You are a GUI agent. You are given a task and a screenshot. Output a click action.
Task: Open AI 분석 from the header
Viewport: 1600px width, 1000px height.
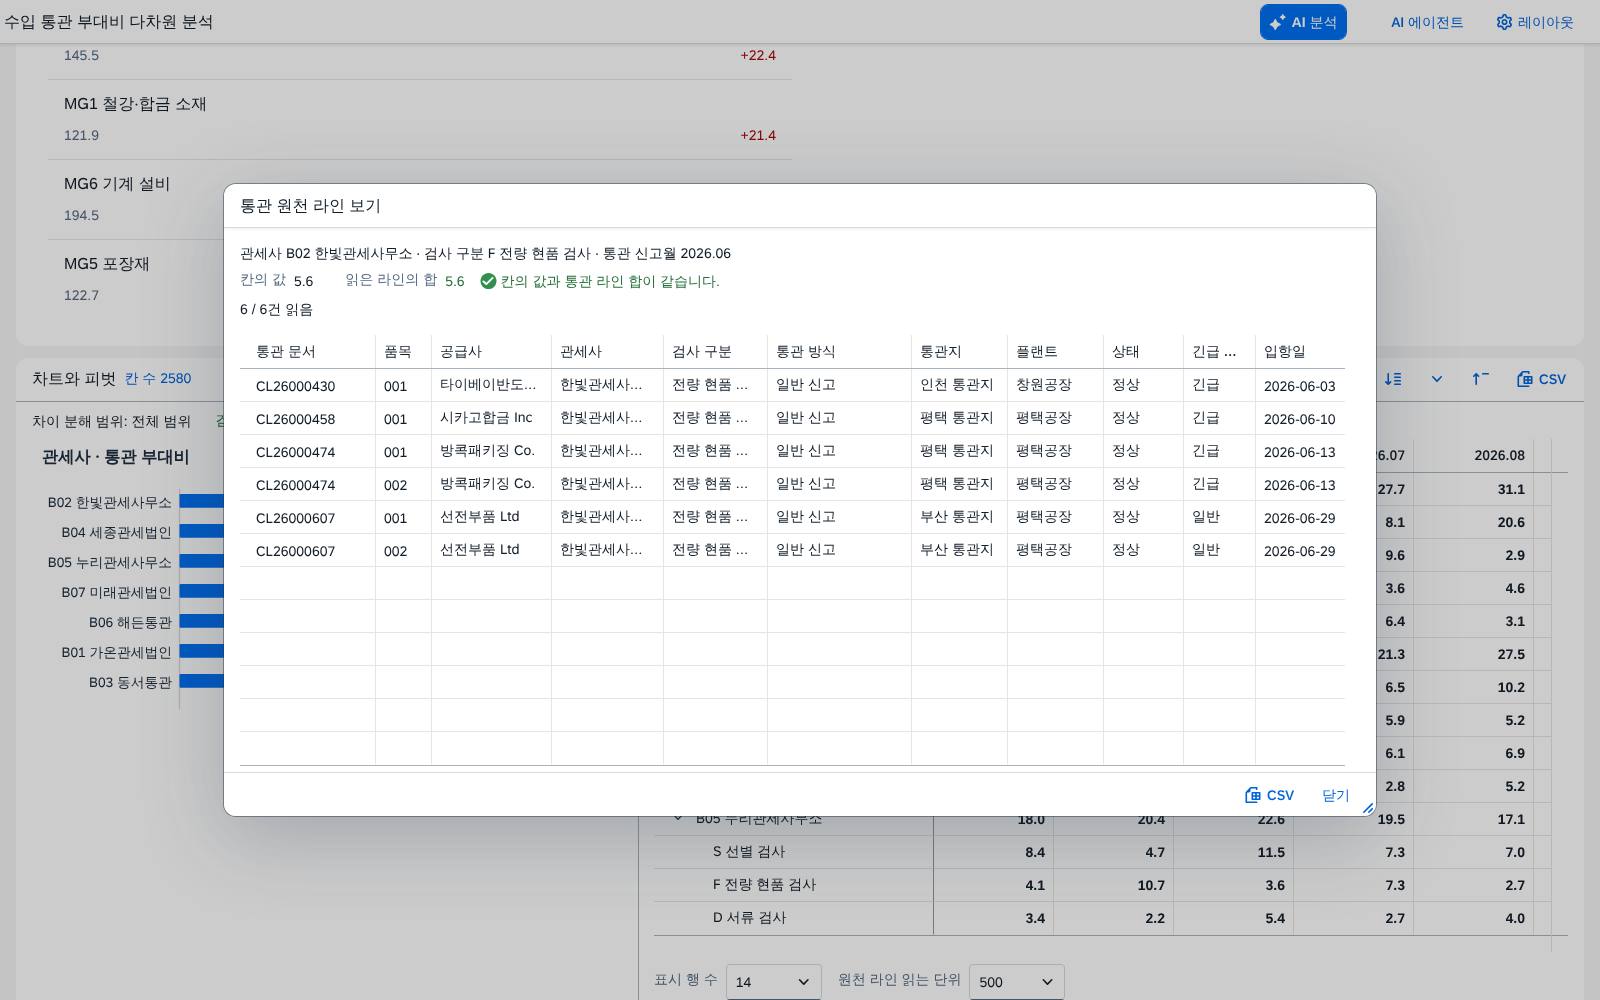[x=1302, y=22]
